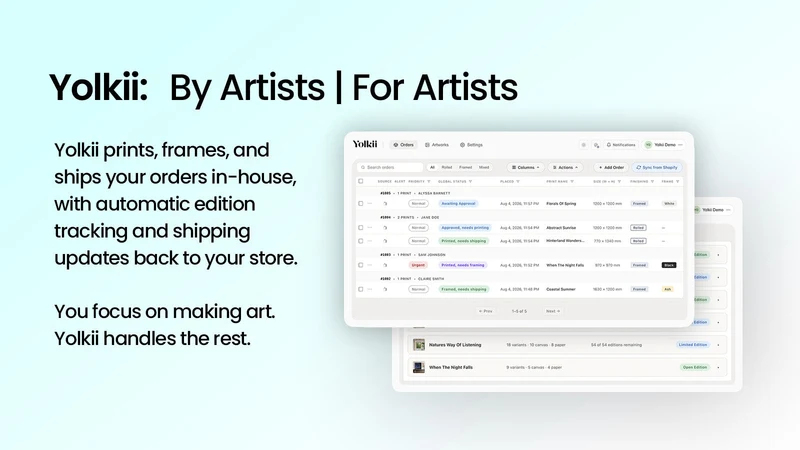Image resolution: width=800 pixels, height=450 pixels.
Task: Open row menu dash for Abstract Sunrise
Action: (370, 228)
